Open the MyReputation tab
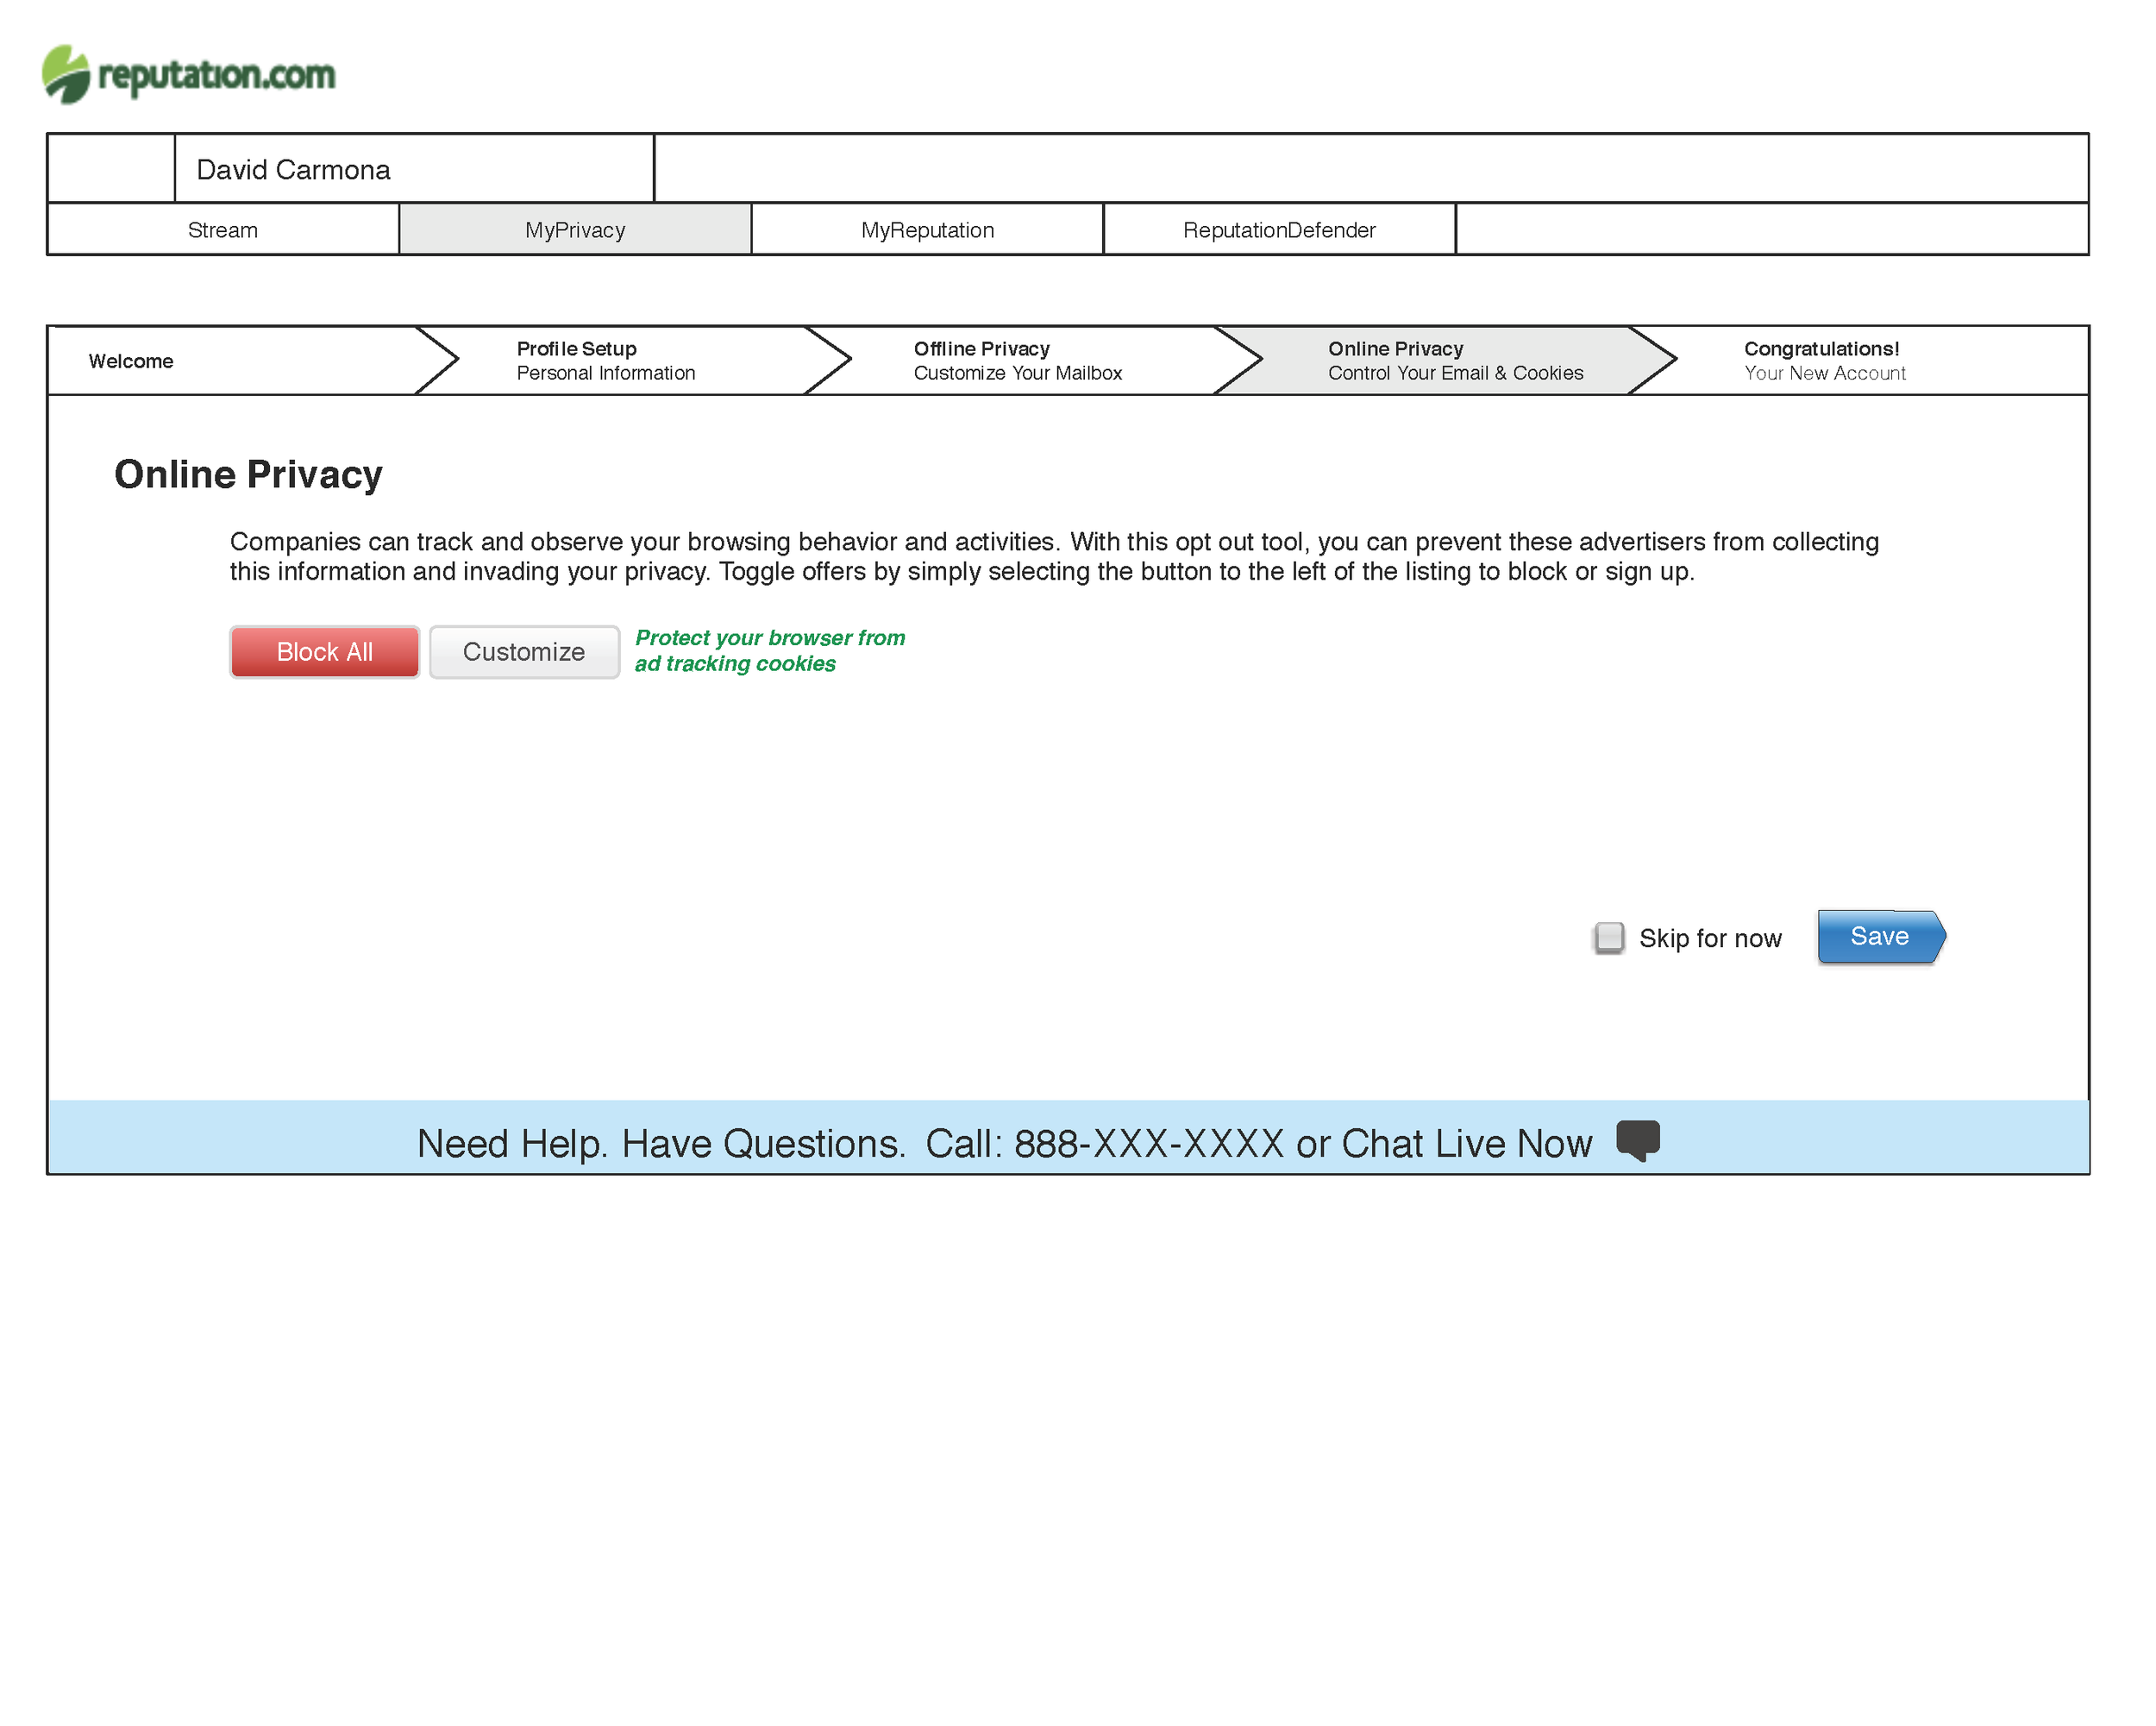Image resolution: width=2156 pixels, height=1726 pixels. (x=927, y=230)
